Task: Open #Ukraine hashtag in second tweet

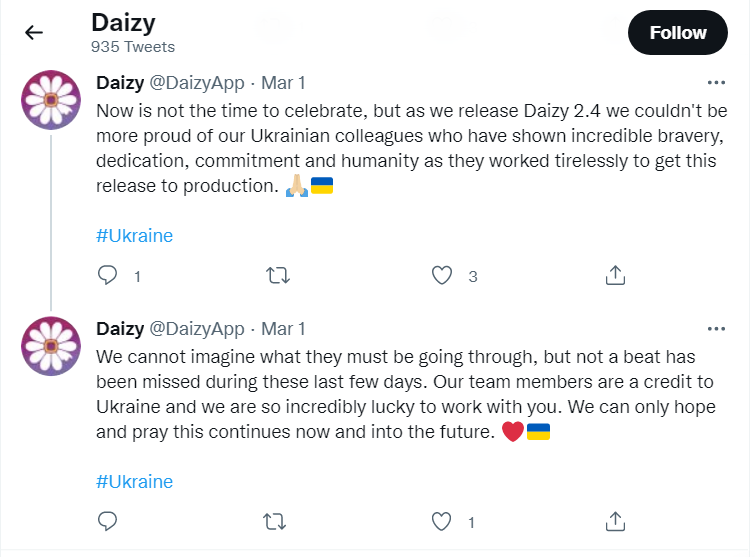Action: (x=134, y=482)
